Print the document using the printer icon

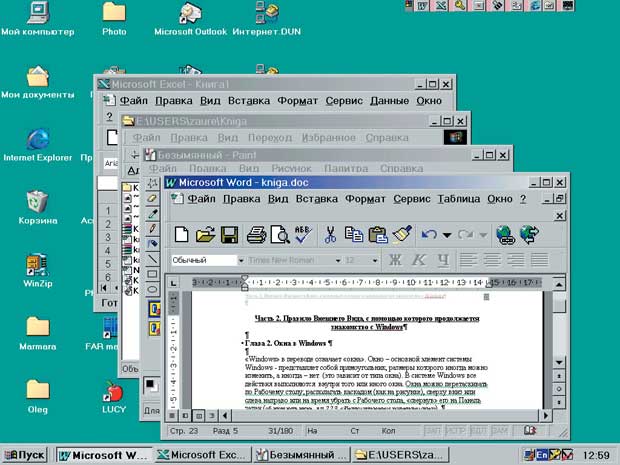pos(256,234)
